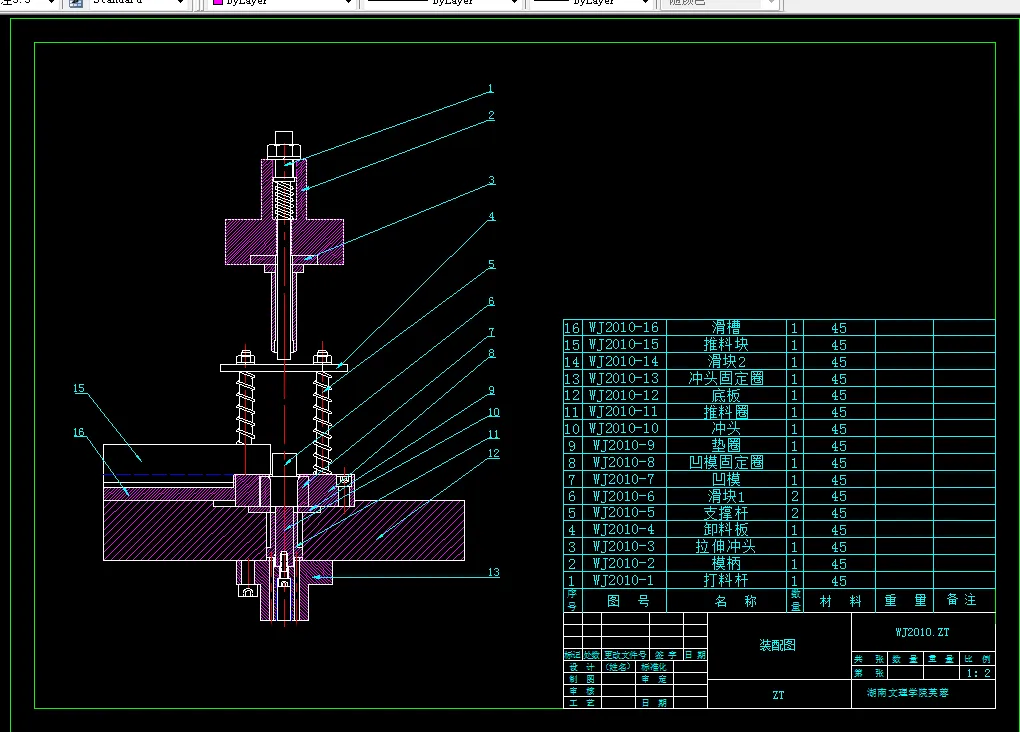Click the 1:2 scale value
This screenshot has width=1020, height=732.
tap(978, 673)
